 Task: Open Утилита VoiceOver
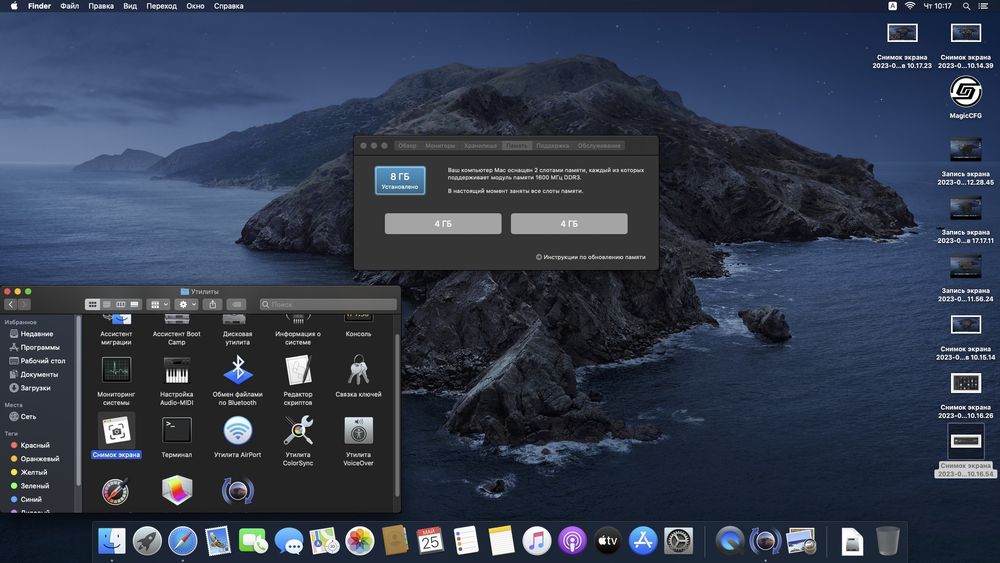coord(358,431)
